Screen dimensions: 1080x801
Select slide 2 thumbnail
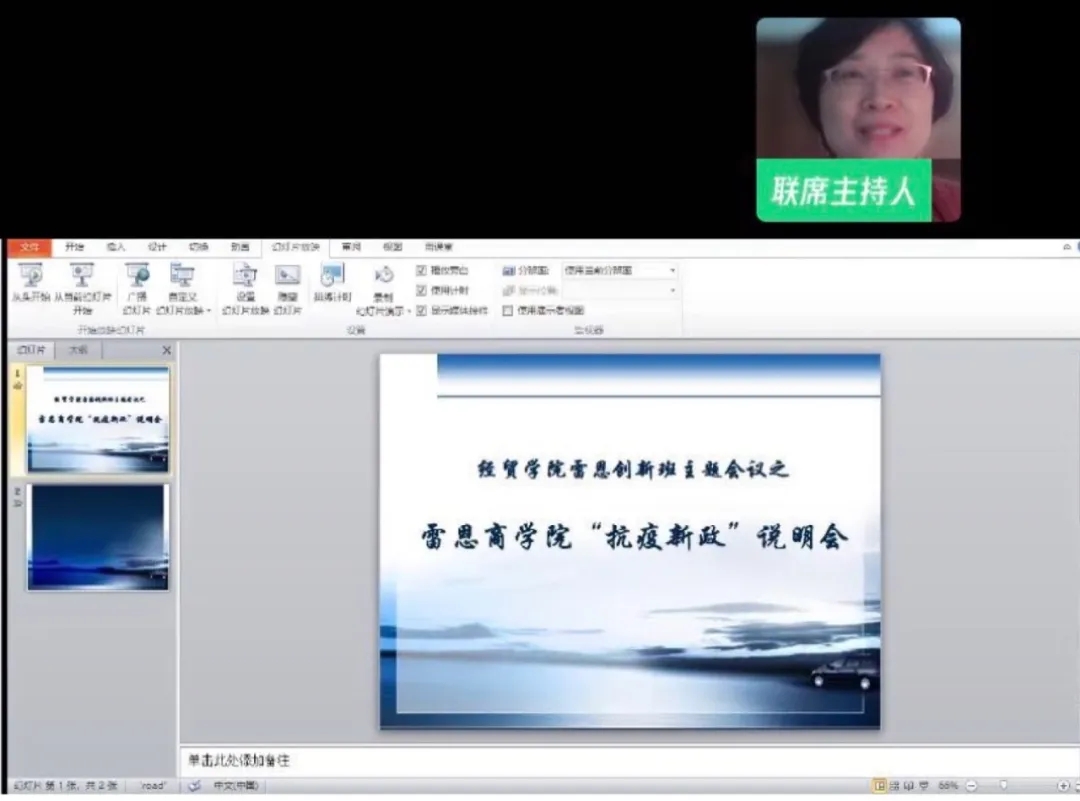click(x=97, y=537)
